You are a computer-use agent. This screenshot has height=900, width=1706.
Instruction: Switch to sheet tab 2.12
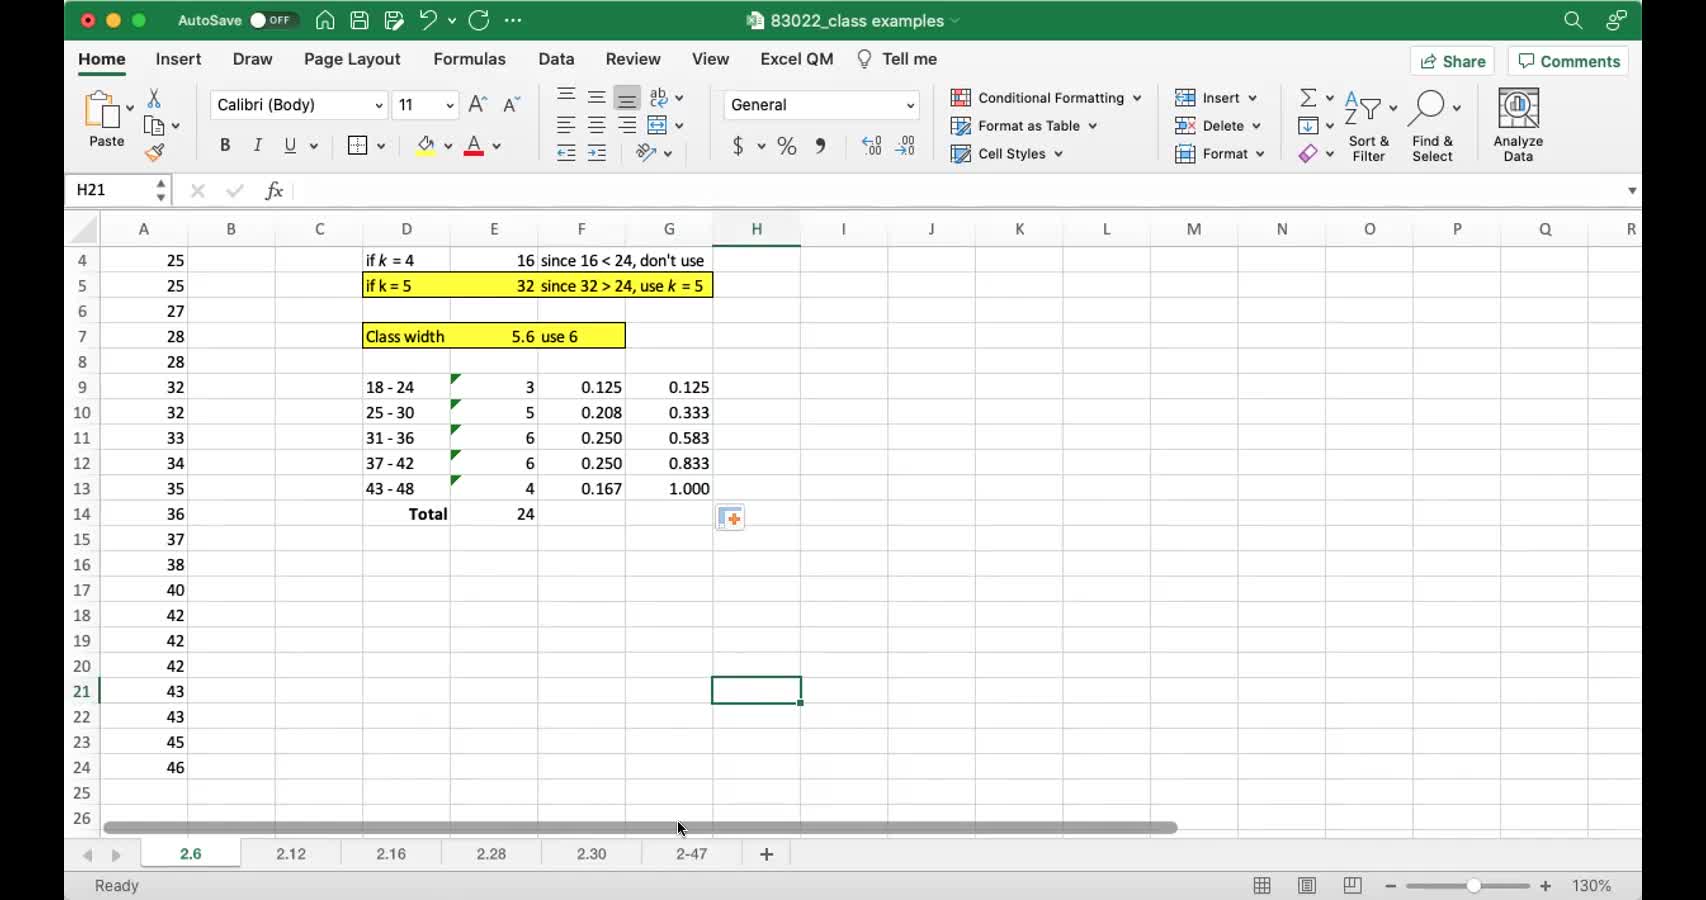(x=291, y=854)
